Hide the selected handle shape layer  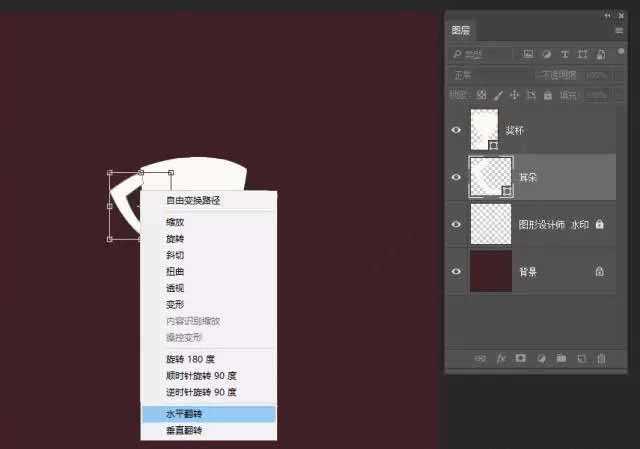click(456, 177)
